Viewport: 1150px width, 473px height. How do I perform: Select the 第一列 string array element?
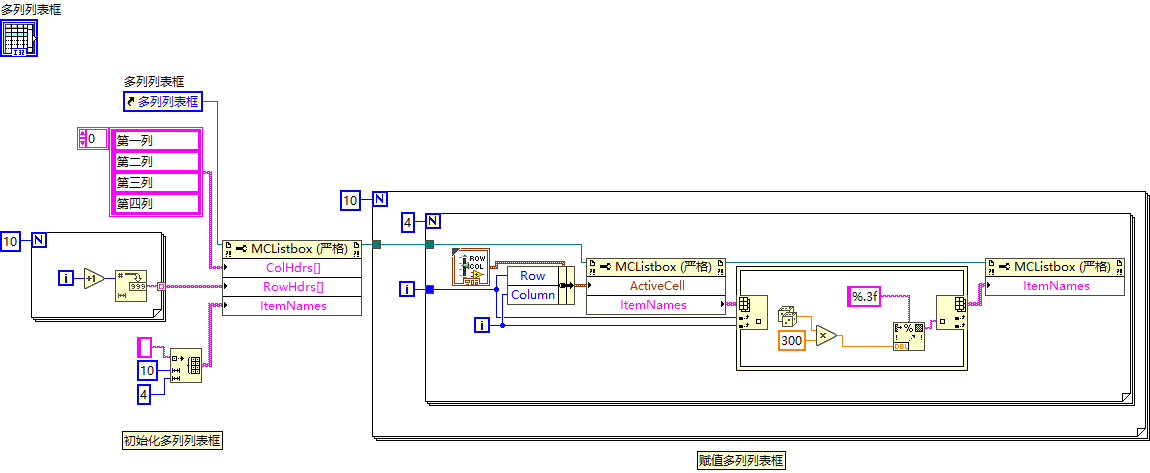(x=156, y=140)
